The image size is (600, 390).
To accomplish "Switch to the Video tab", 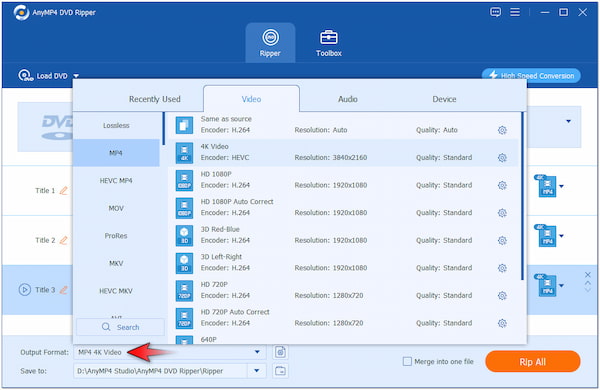I will coord(251,99).
